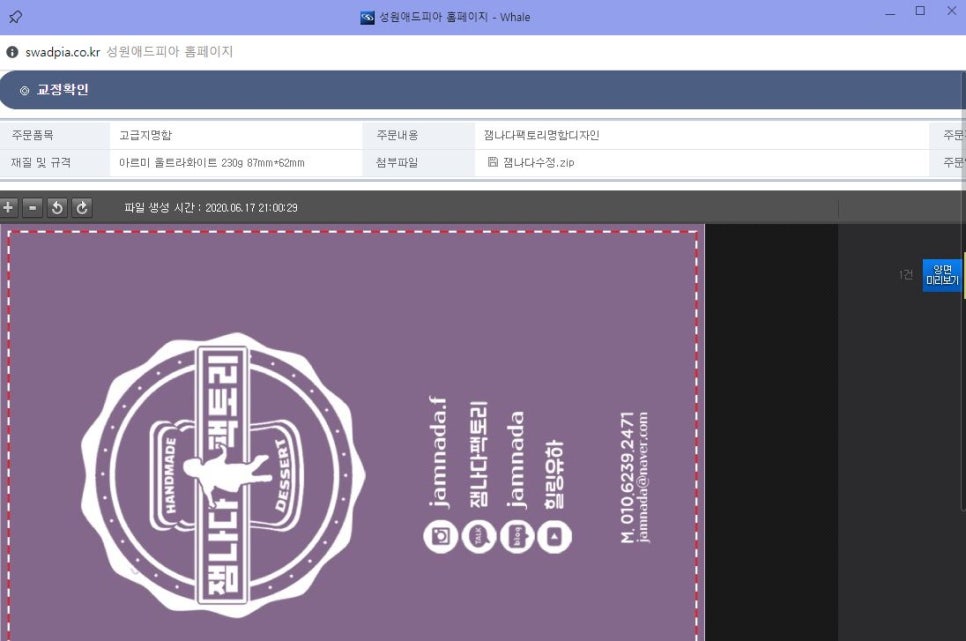Screen dimensions: 966x641
Task: Click the 재질 및 규격 label cell
Action: click(x=55, y=163)
